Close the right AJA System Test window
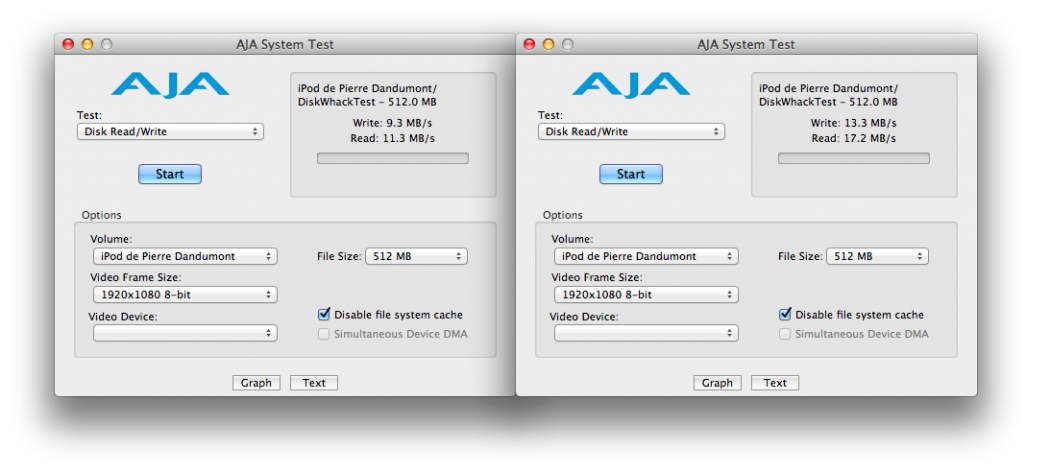 click(x=529, y=44)
